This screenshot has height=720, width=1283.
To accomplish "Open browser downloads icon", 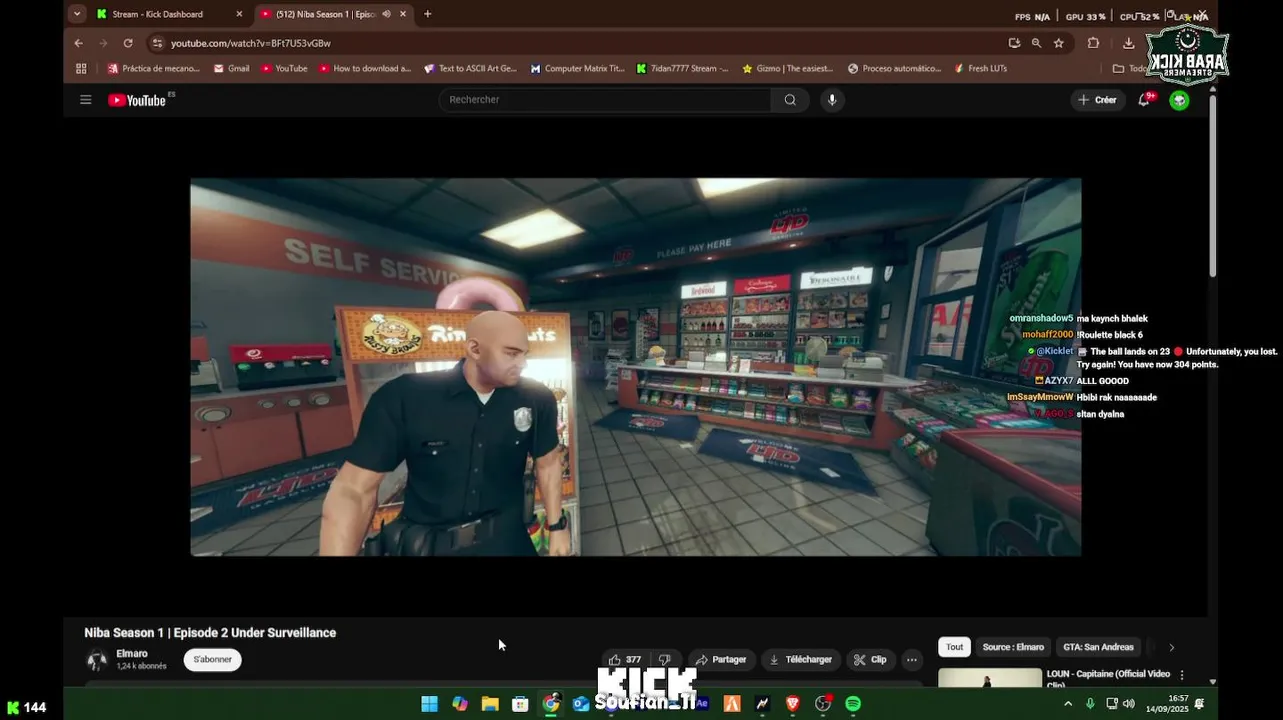I will (1128, 43).
